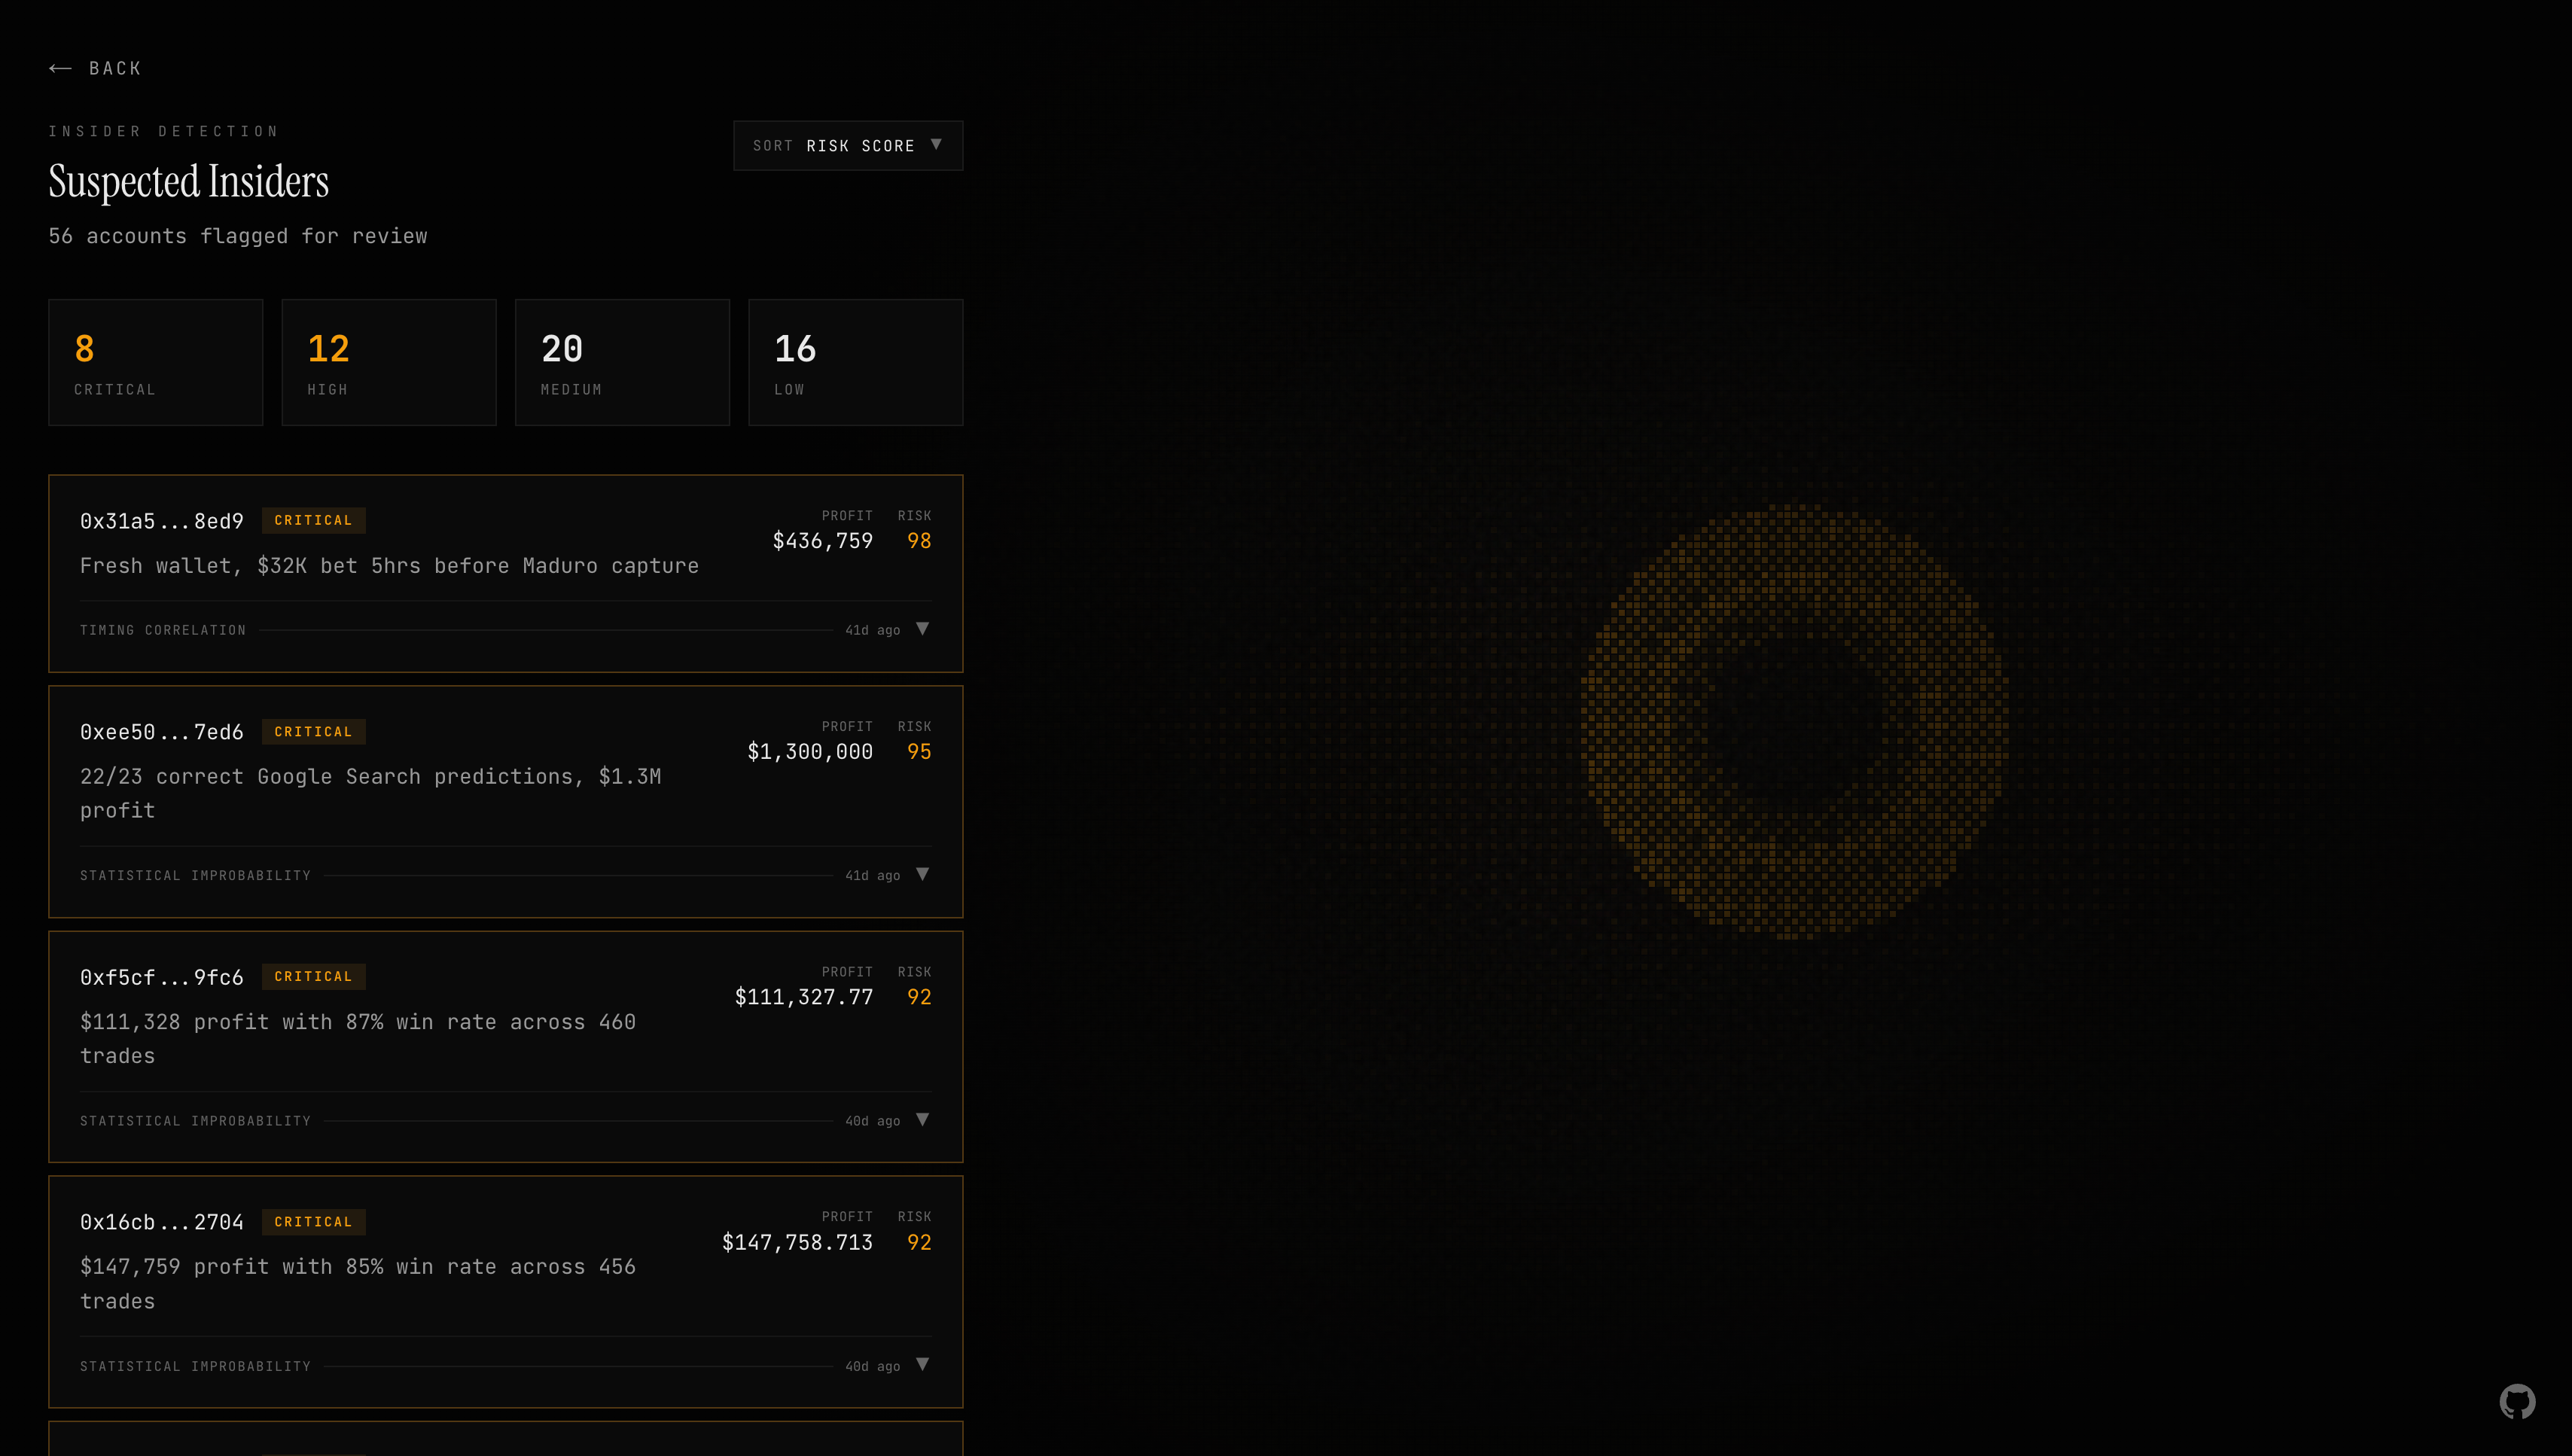The height and width of the screenshot is (1456, 2572).
Task: Click the BACK link text
Action: pos(115,68)
